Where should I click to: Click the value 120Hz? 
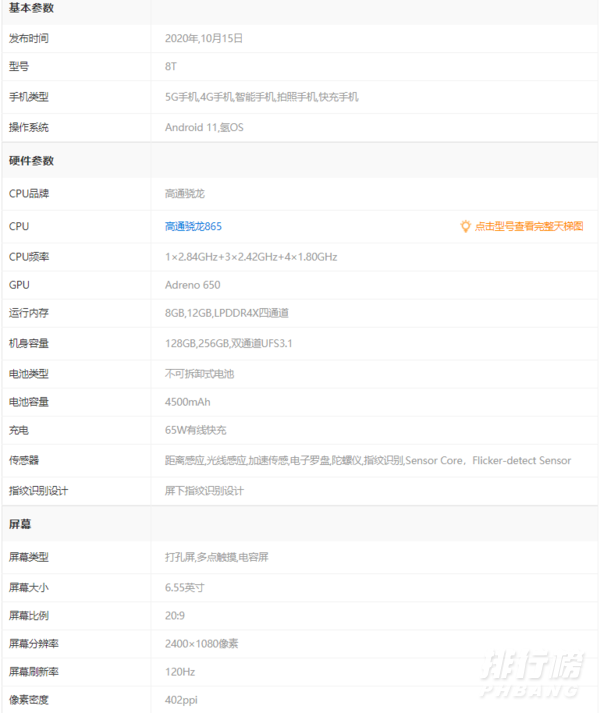coord(180,672)
